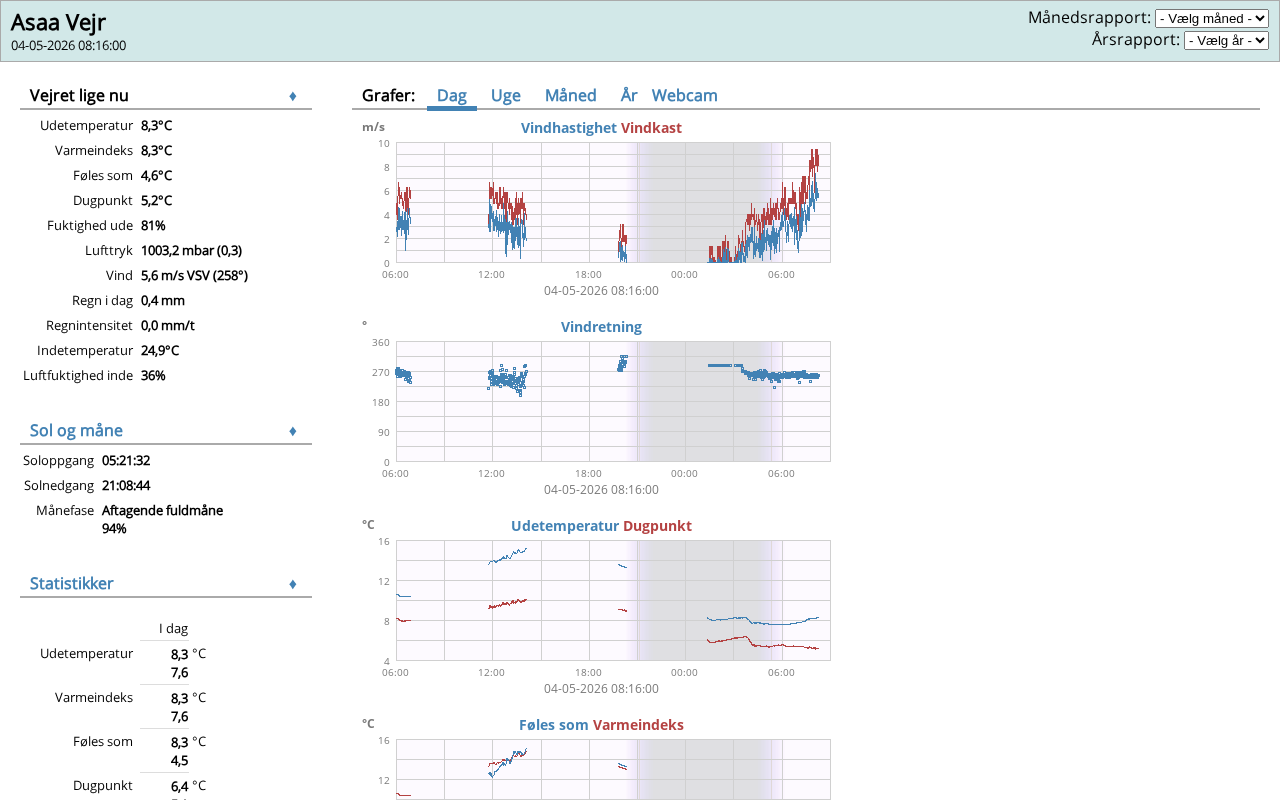The width and height of the screenshot is (1280, 800).
Task: Click the Asaa Vejr page title
Action: [x=58, y=22]
